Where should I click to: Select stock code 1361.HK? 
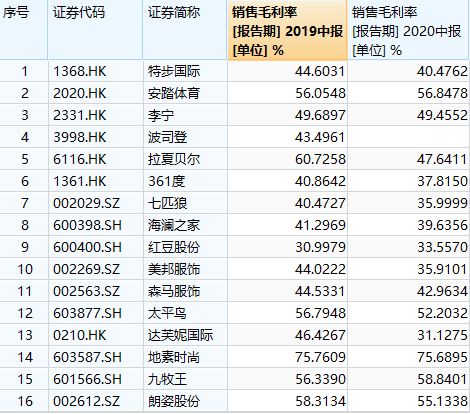(80, 181)
